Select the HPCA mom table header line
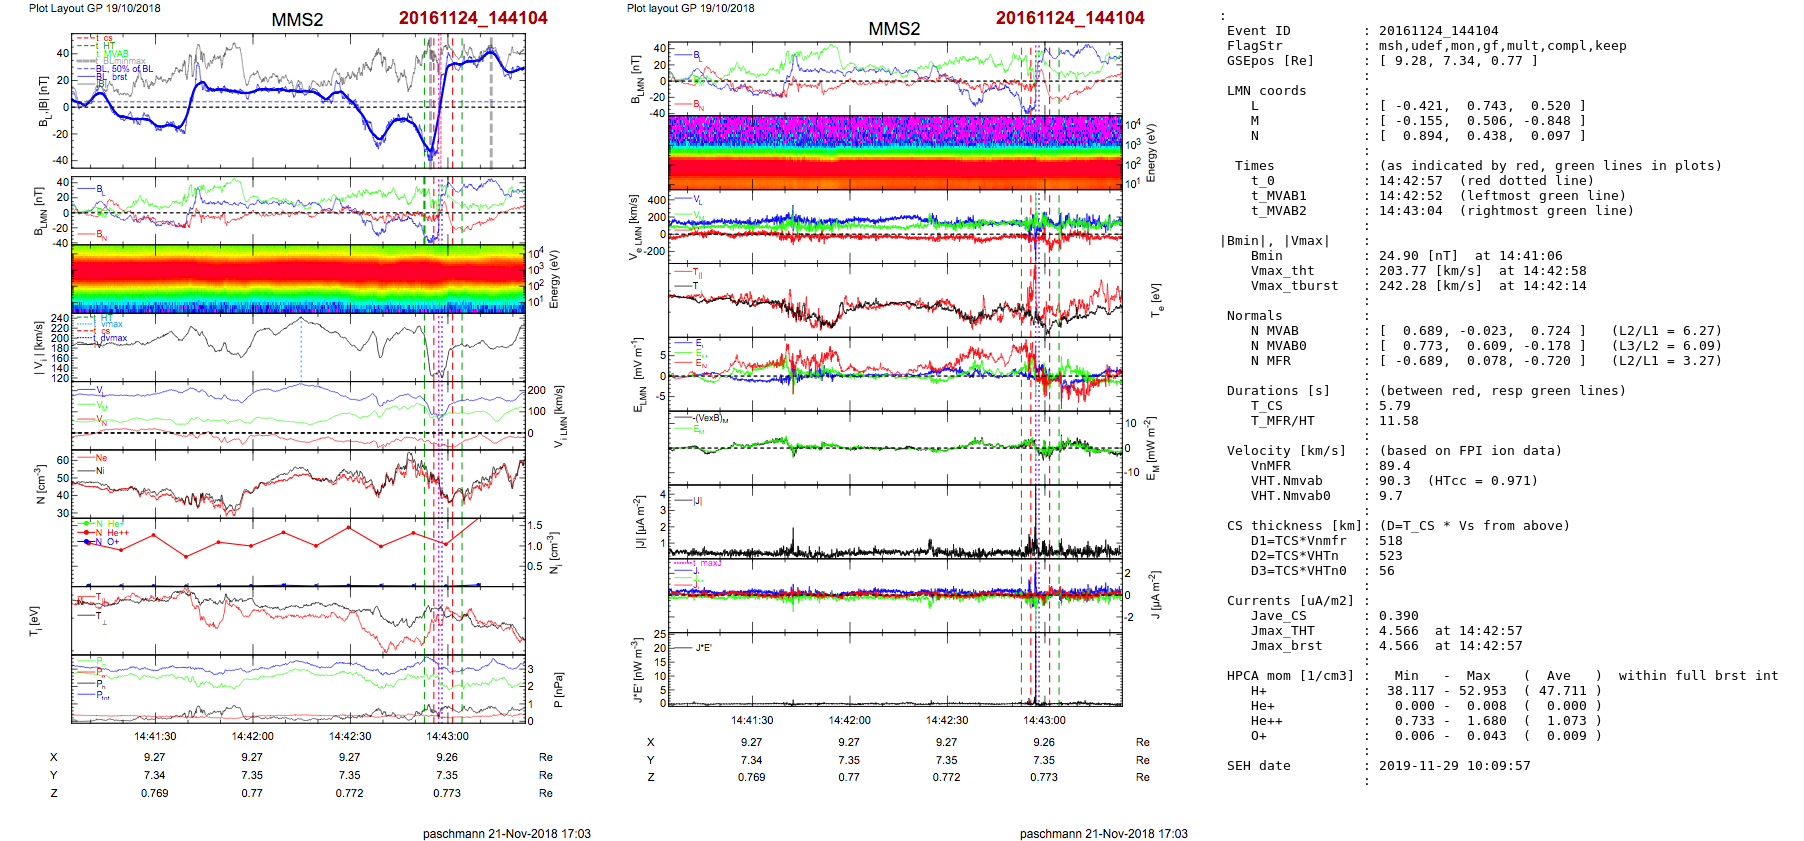Screen dimensions: 1804x841 click(x=1502, y=676)
